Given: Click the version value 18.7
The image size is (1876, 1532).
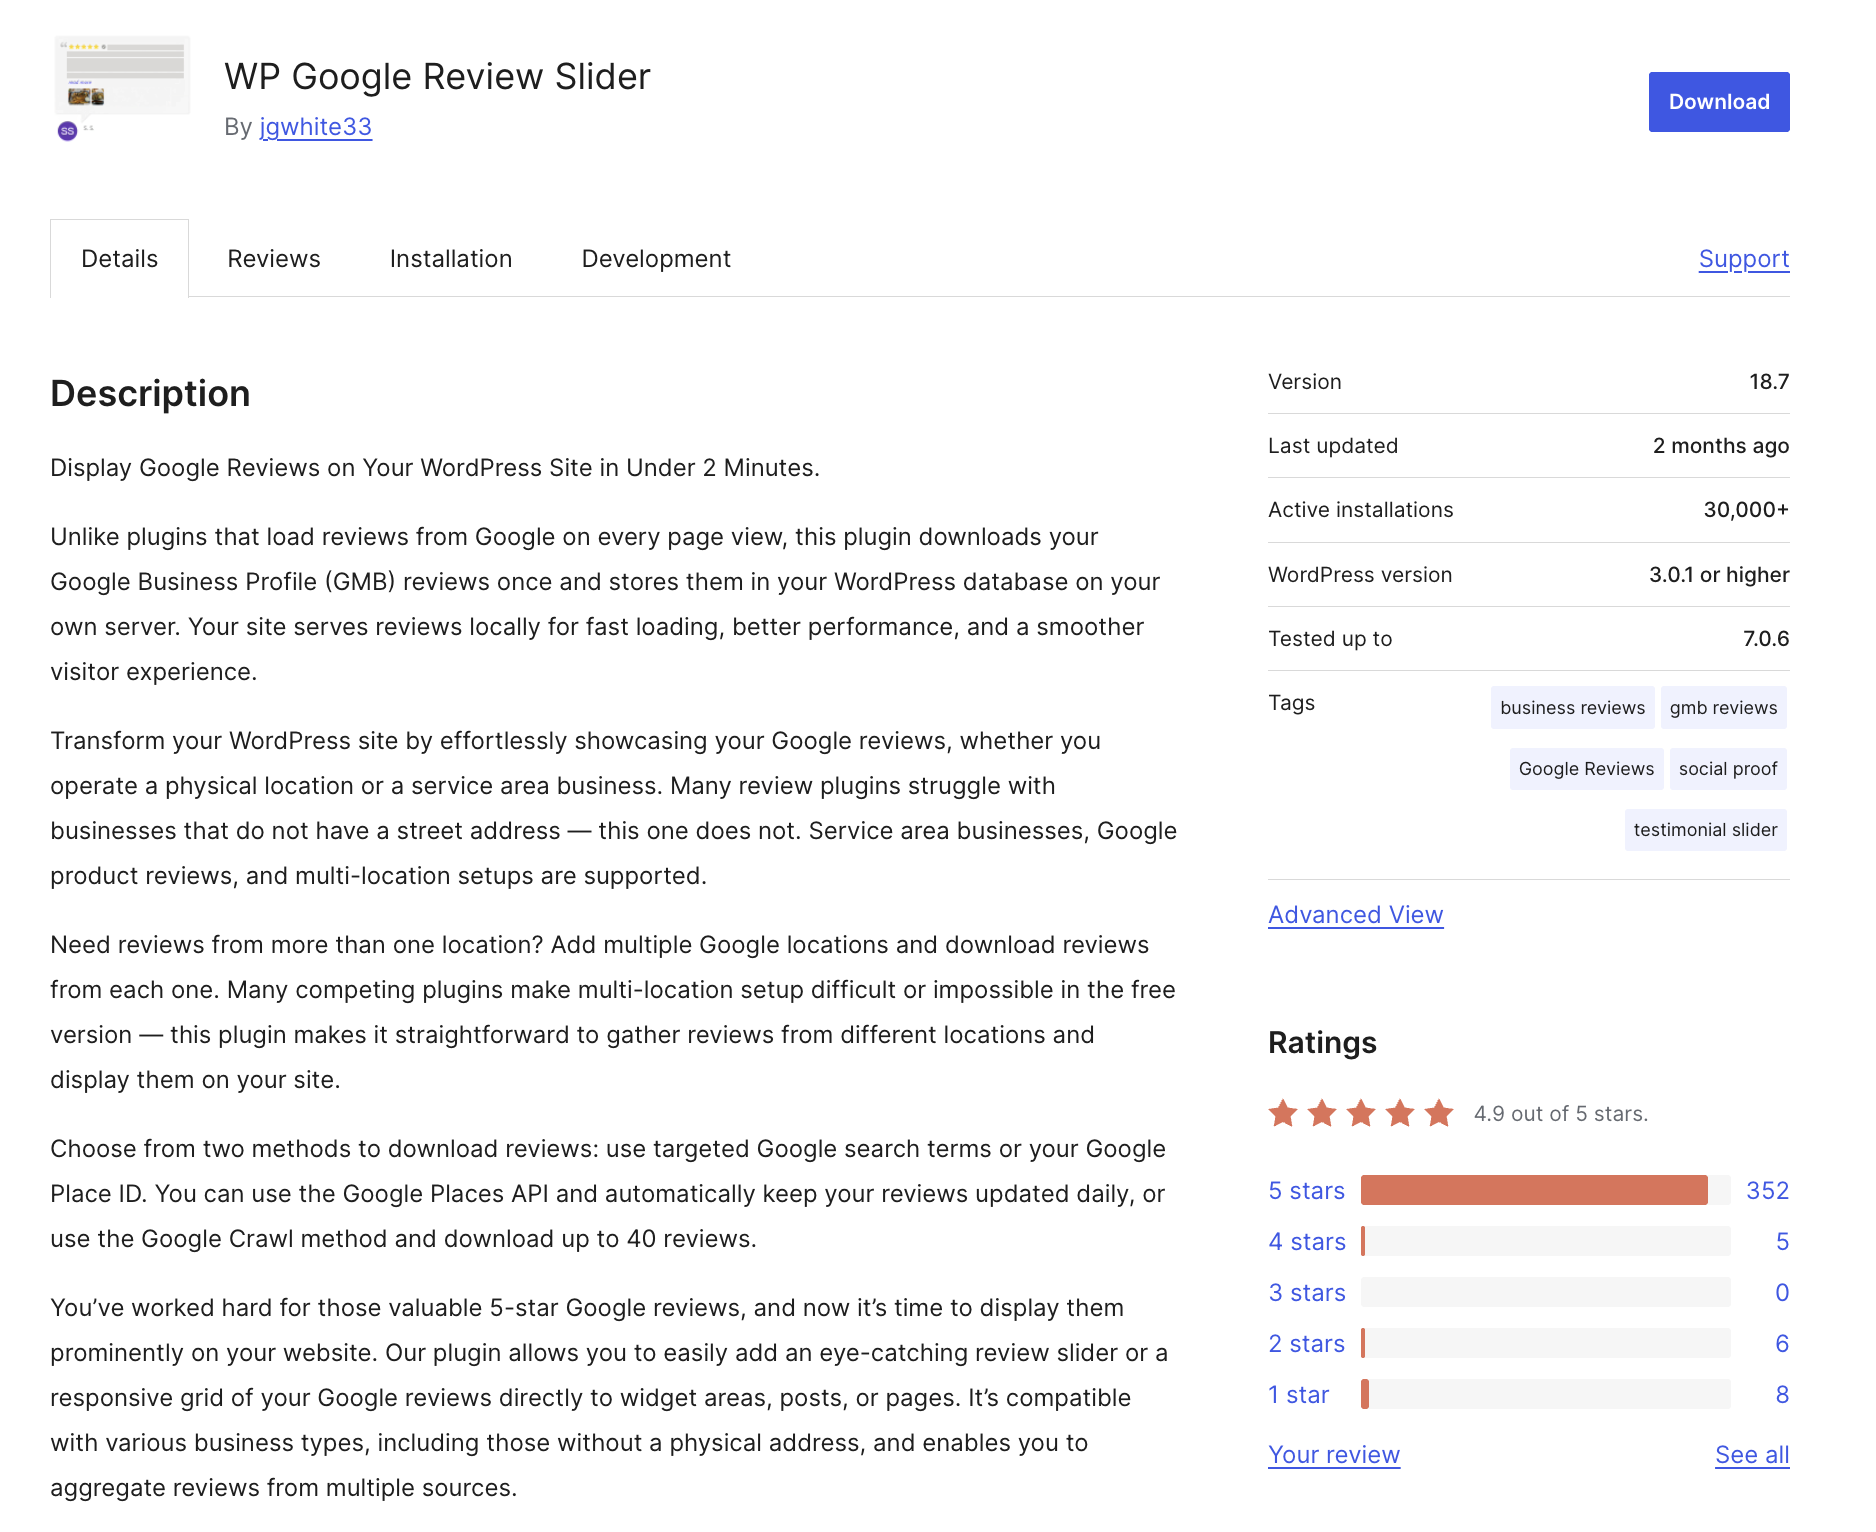Looking at the screenshot, I should 1768,382.
